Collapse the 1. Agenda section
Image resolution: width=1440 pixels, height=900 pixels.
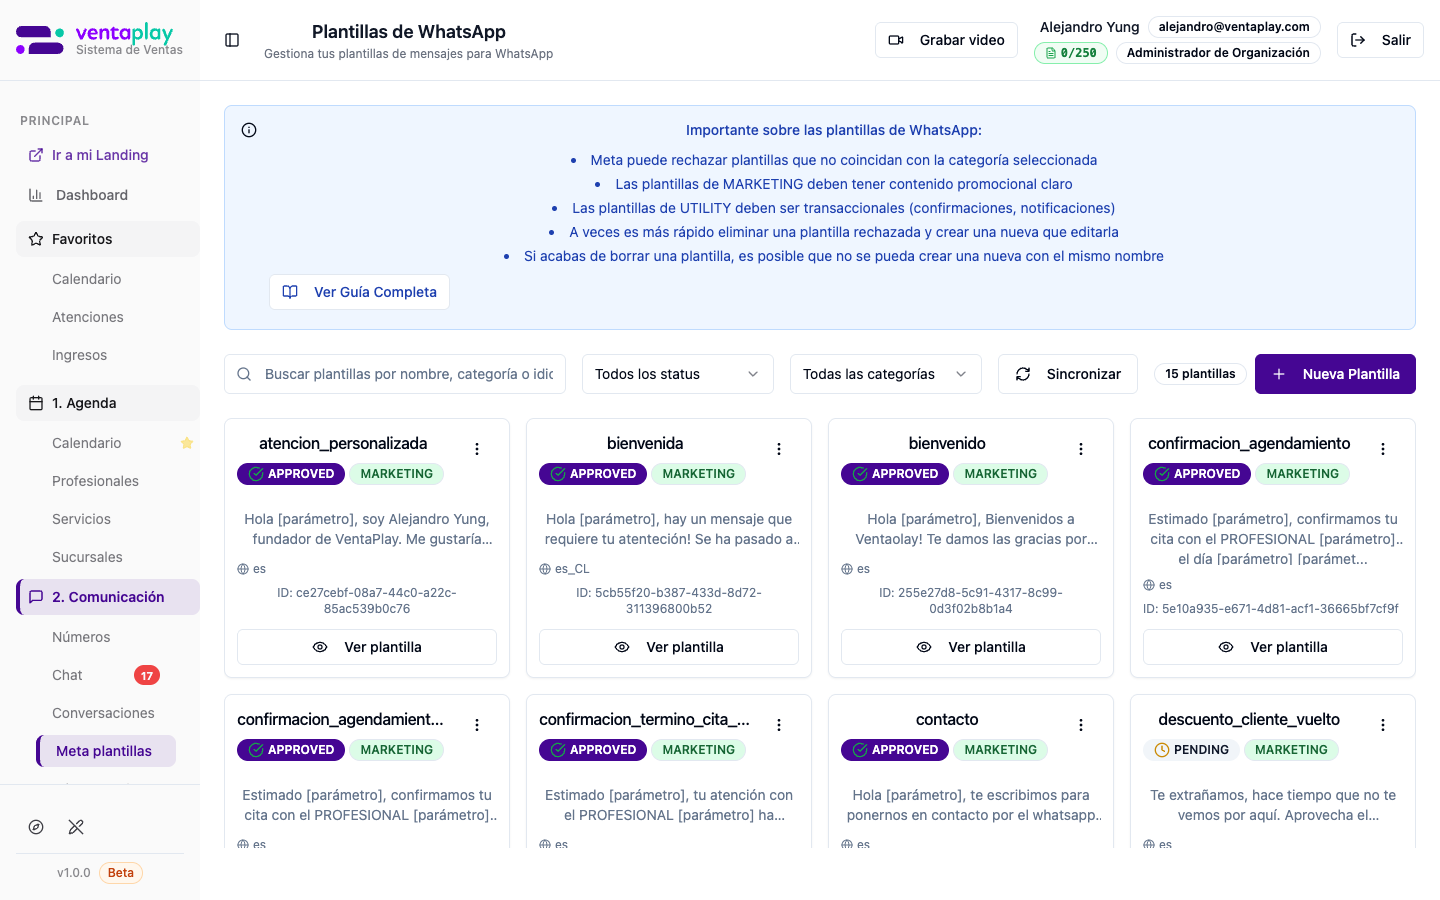pos(108,403)
